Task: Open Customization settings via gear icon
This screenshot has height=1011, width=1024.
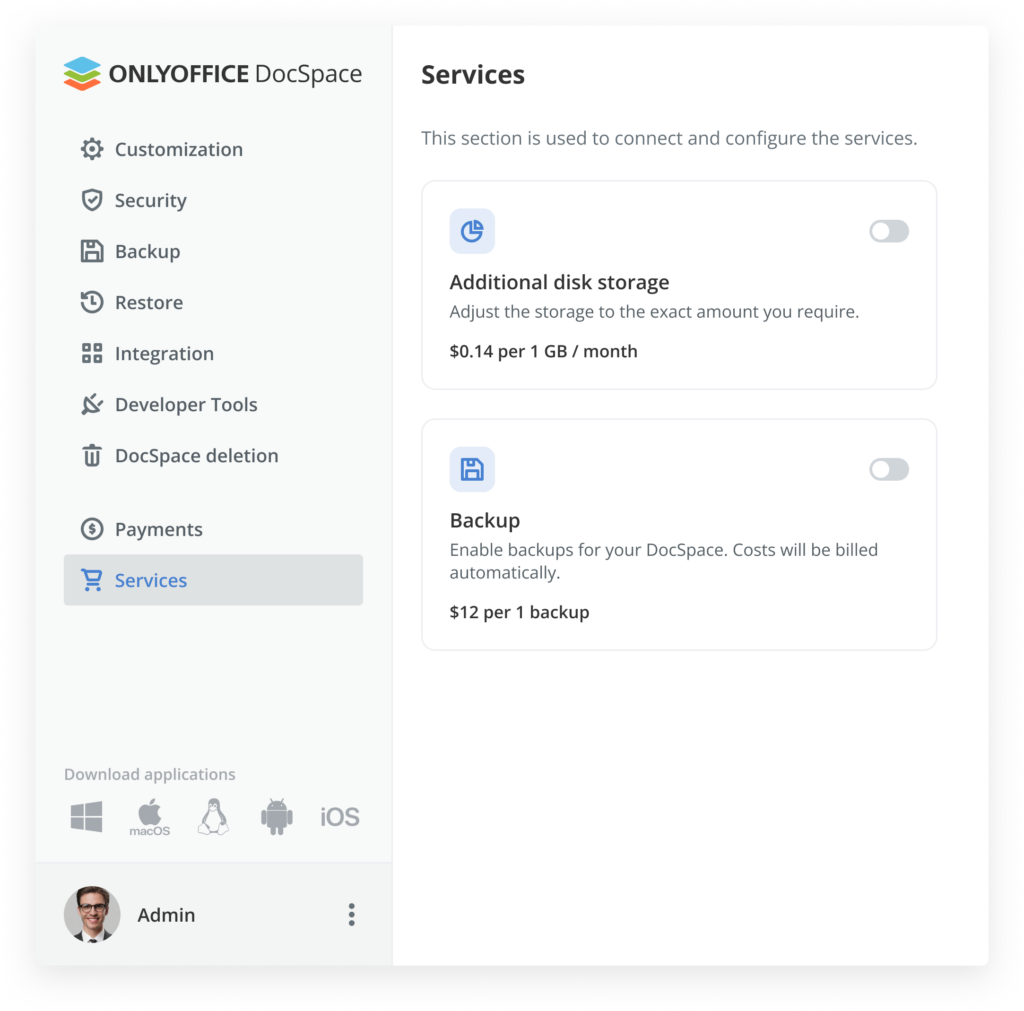Action: 92,150
